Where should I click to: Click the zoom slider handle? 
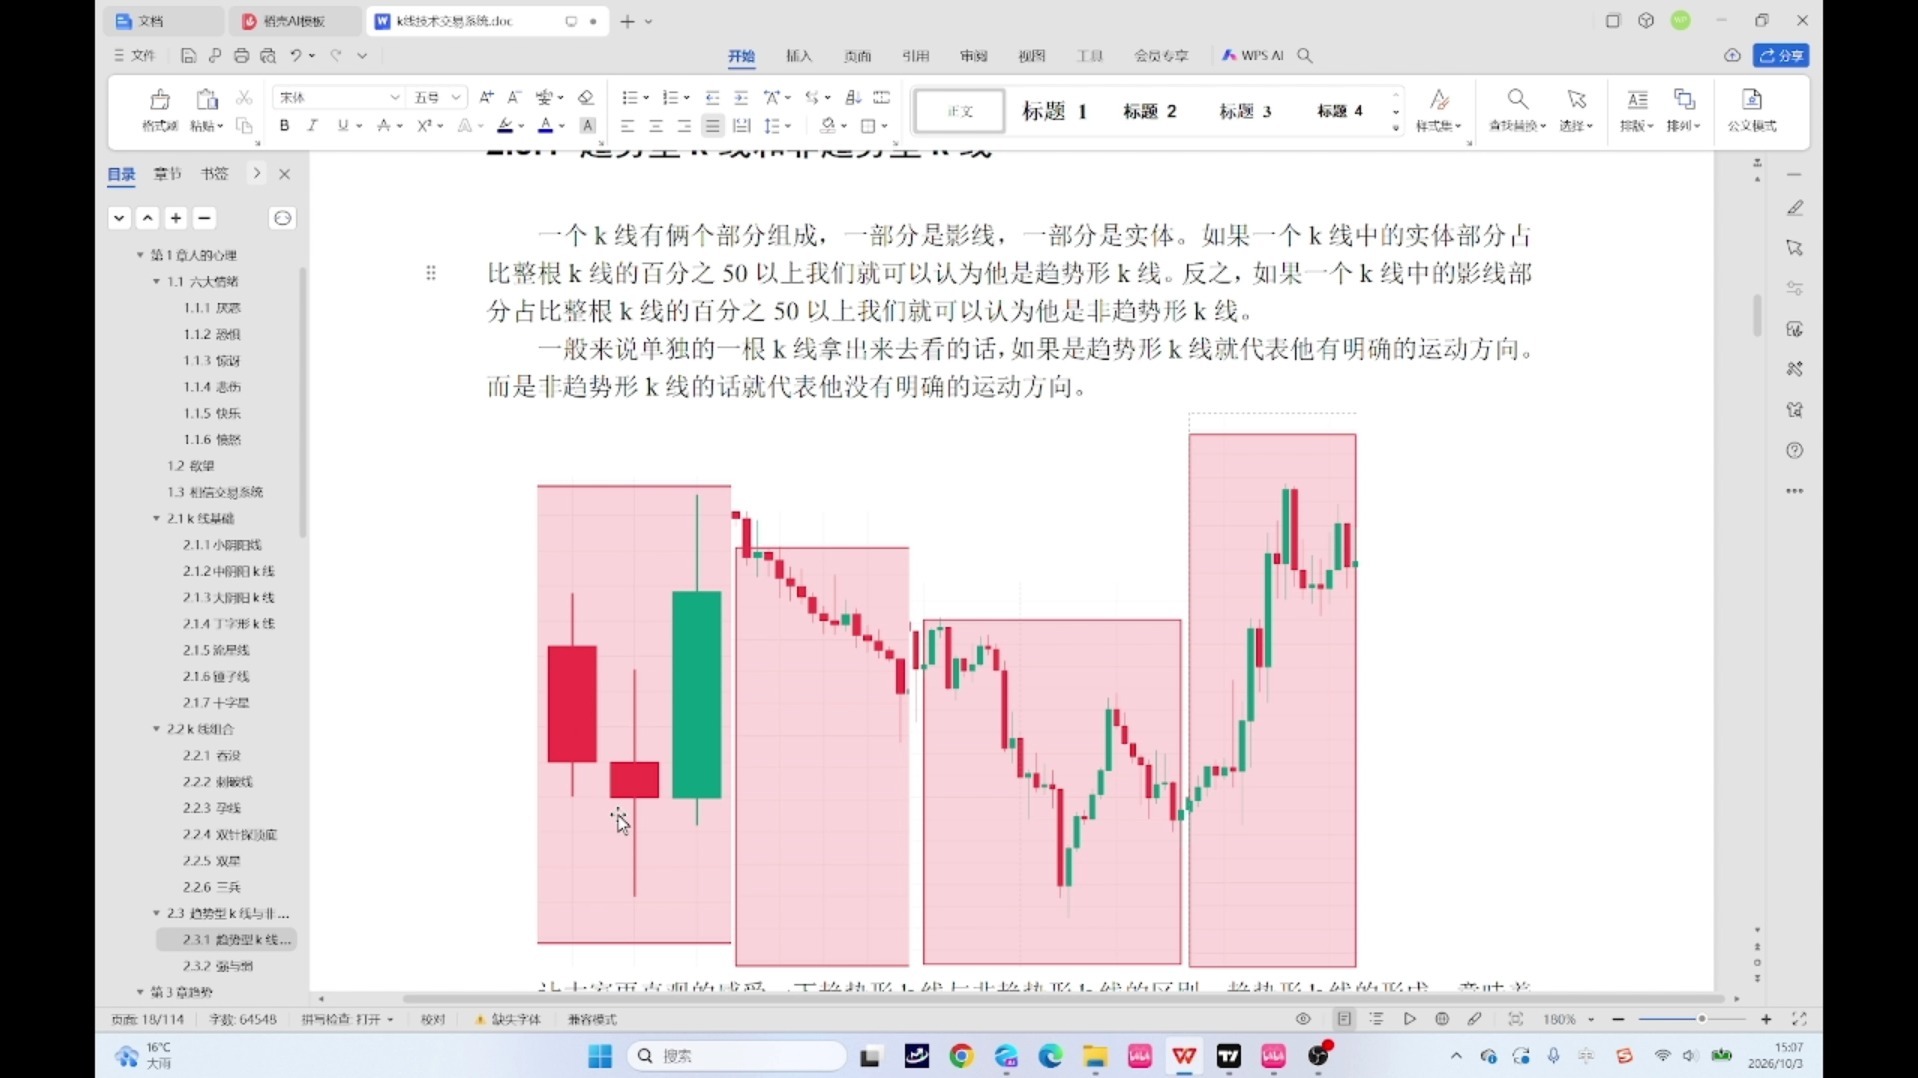[x=1701, y=1019]
